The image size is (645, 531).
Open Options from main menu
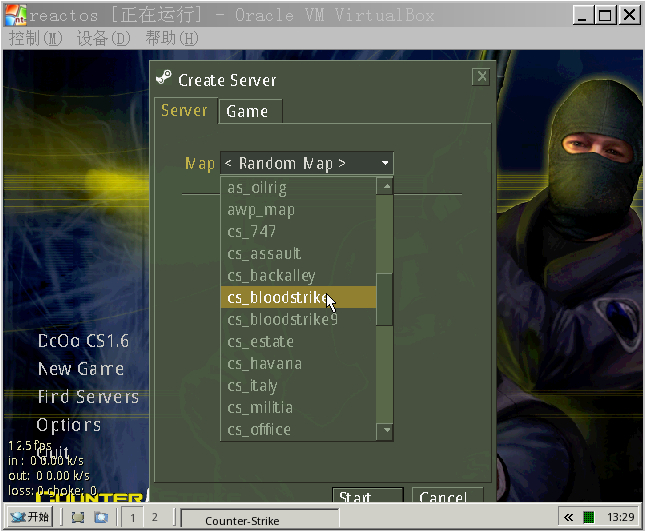tap(69, 424)
